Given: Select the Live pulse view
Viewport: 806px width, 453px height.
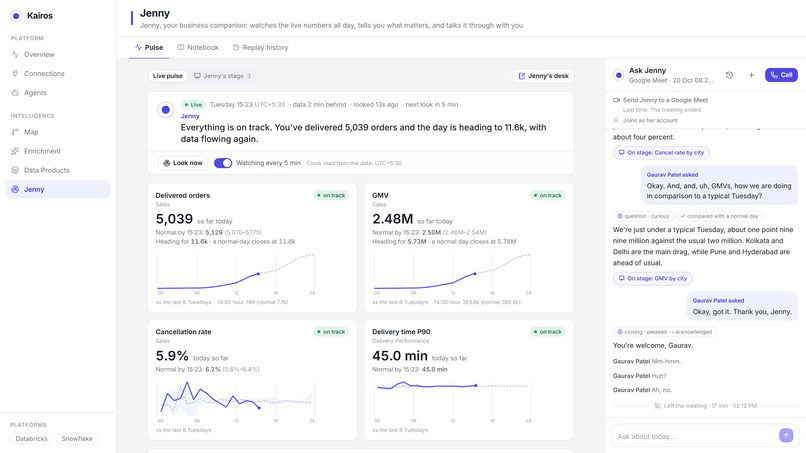Looking at the screenshot, I should click(168, 76).
